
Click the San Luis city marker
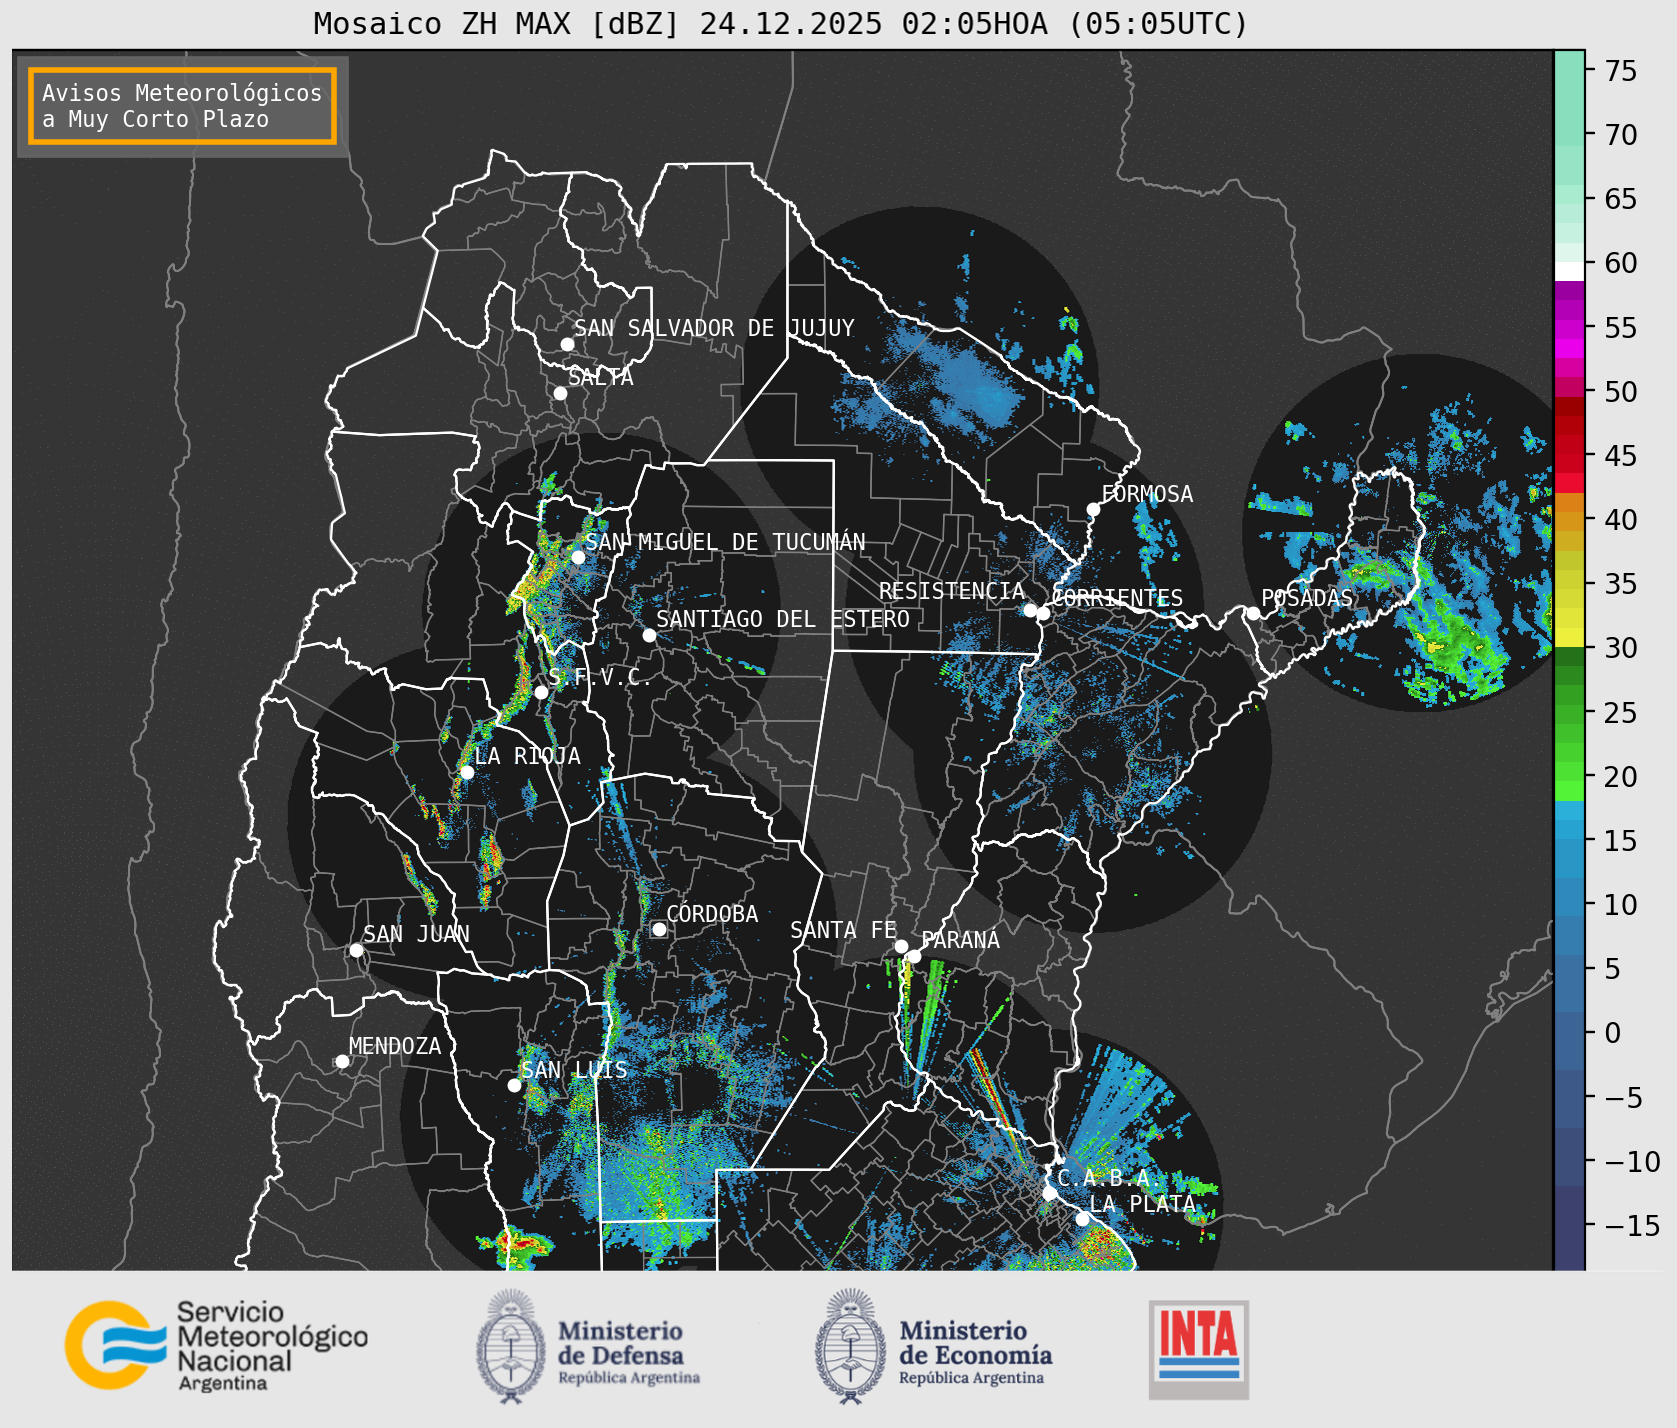tap(514, 1085)
